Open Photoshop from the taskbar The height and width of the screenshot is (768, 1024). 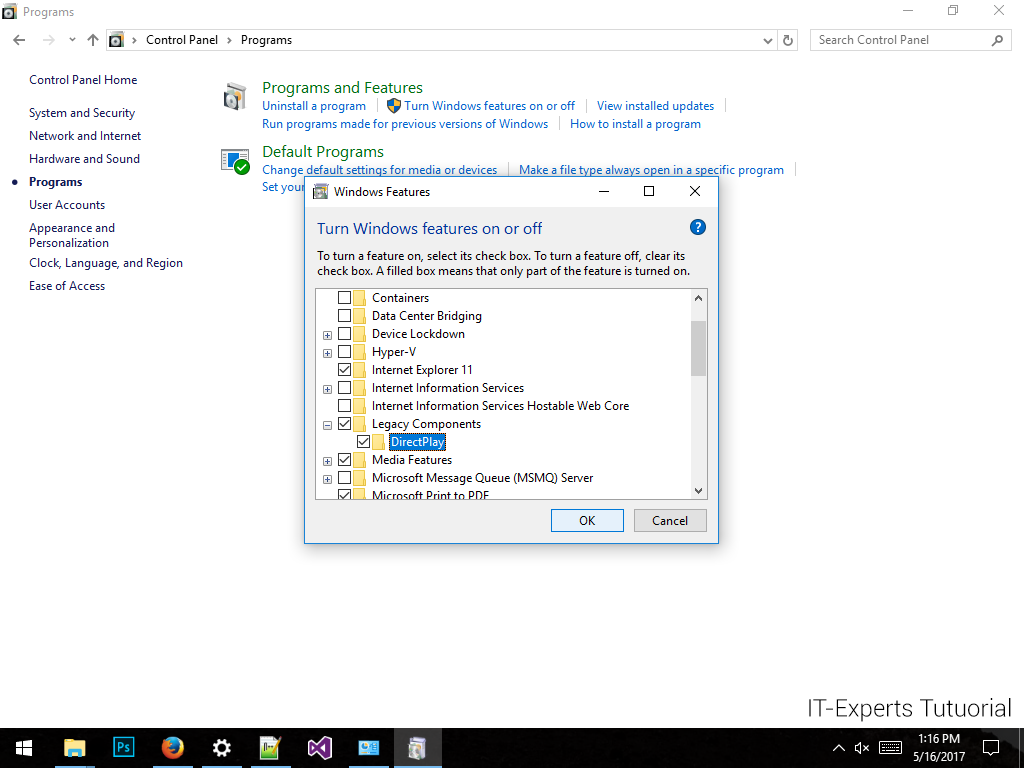(124, 748)
